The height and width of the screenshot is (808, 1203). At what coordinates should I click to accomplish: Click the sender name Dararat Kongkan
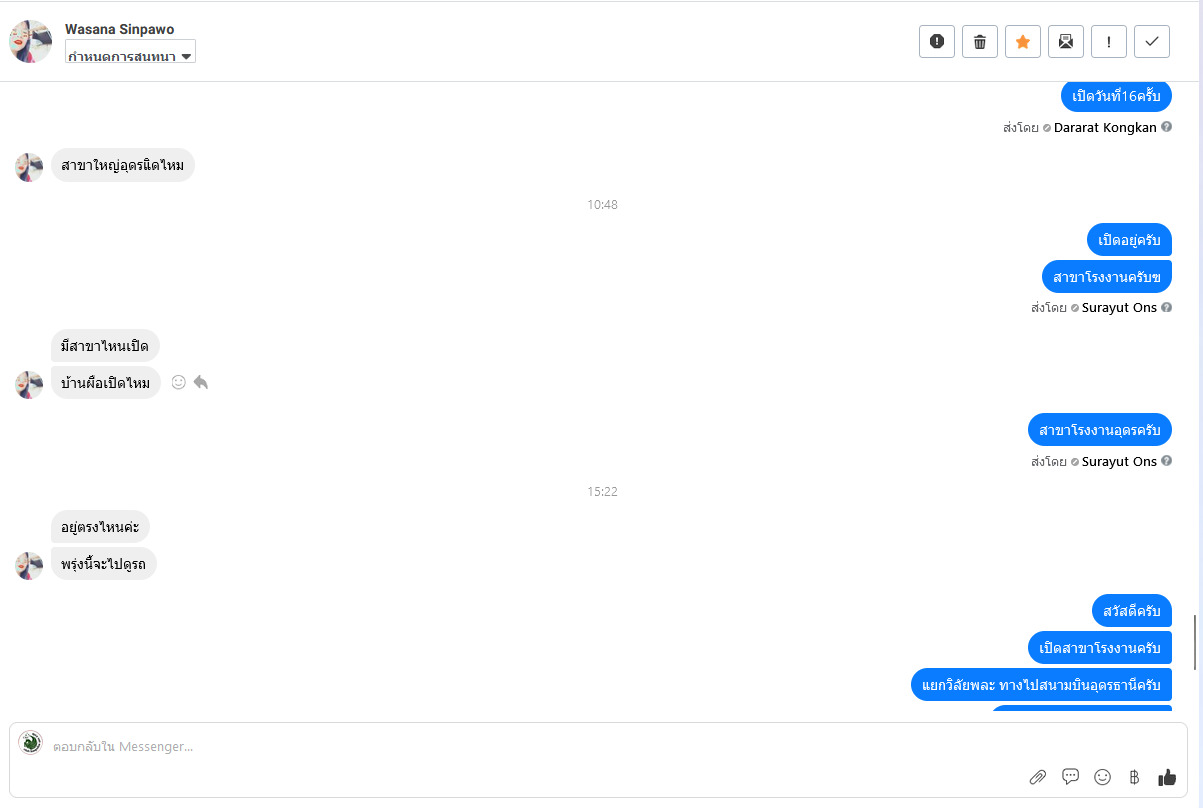(1105, 128)
